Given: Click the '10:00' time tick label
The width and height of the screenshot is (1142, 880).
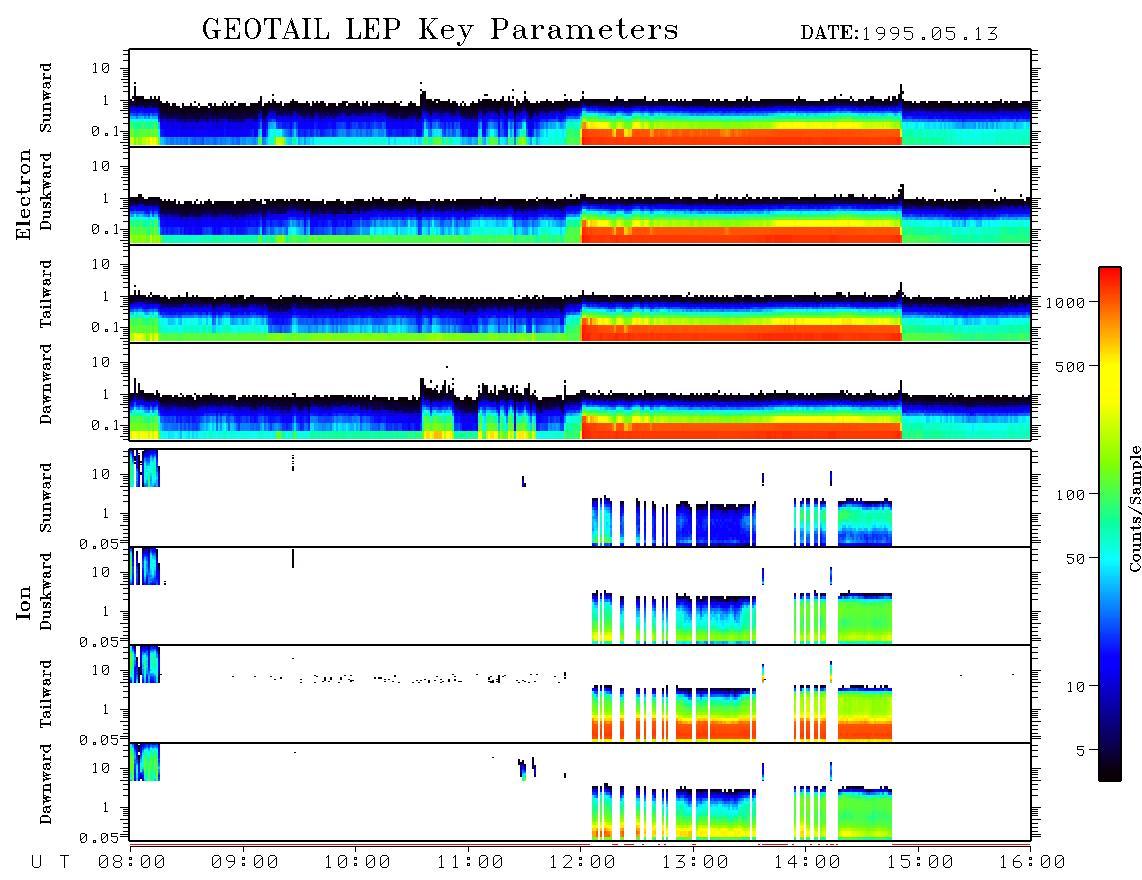Looking at the screenshot, I should tap(357, 862).
